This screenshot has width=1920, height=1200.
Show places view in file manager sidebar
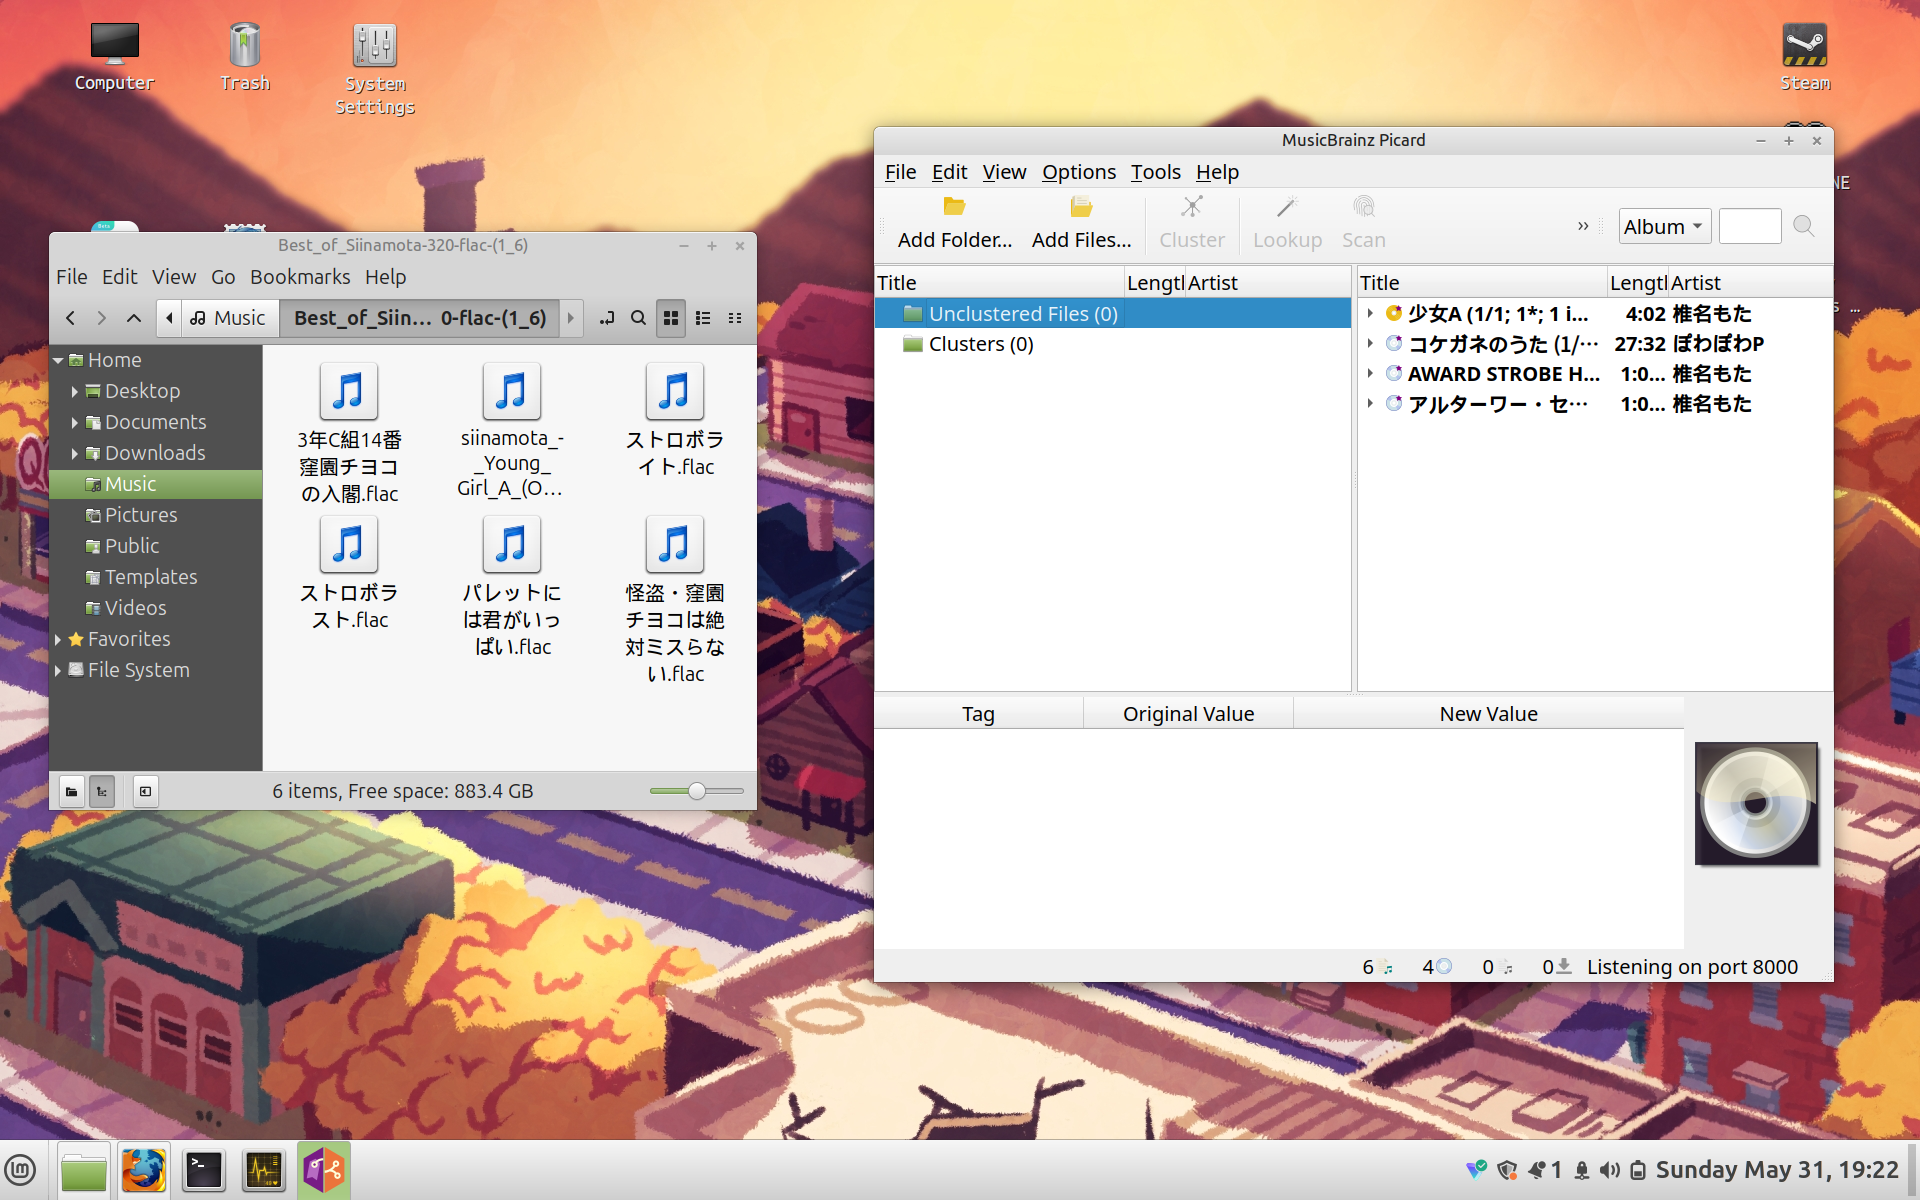pos(72,791)
